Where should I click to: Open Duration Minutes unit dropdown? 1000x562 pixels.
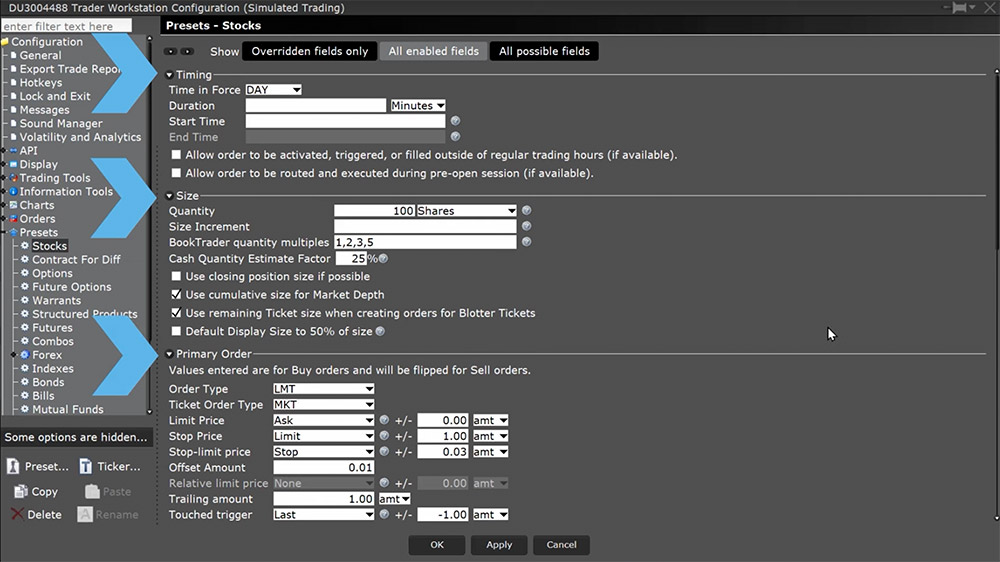tap(418, 105)
